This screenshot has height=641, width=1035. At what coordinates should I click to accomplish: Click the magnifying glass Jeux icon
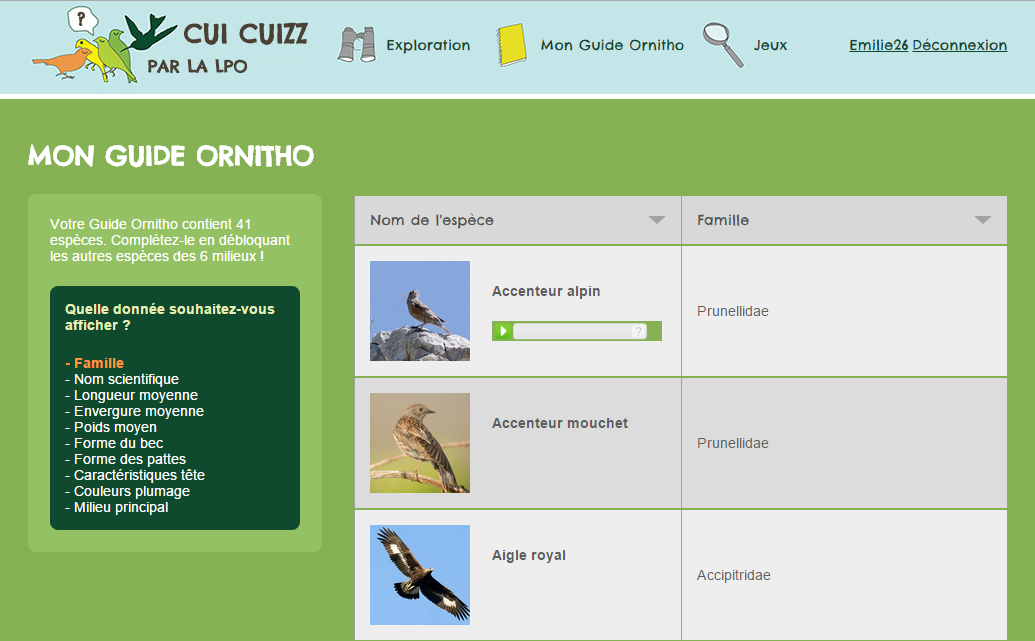(x=722, y=45)
